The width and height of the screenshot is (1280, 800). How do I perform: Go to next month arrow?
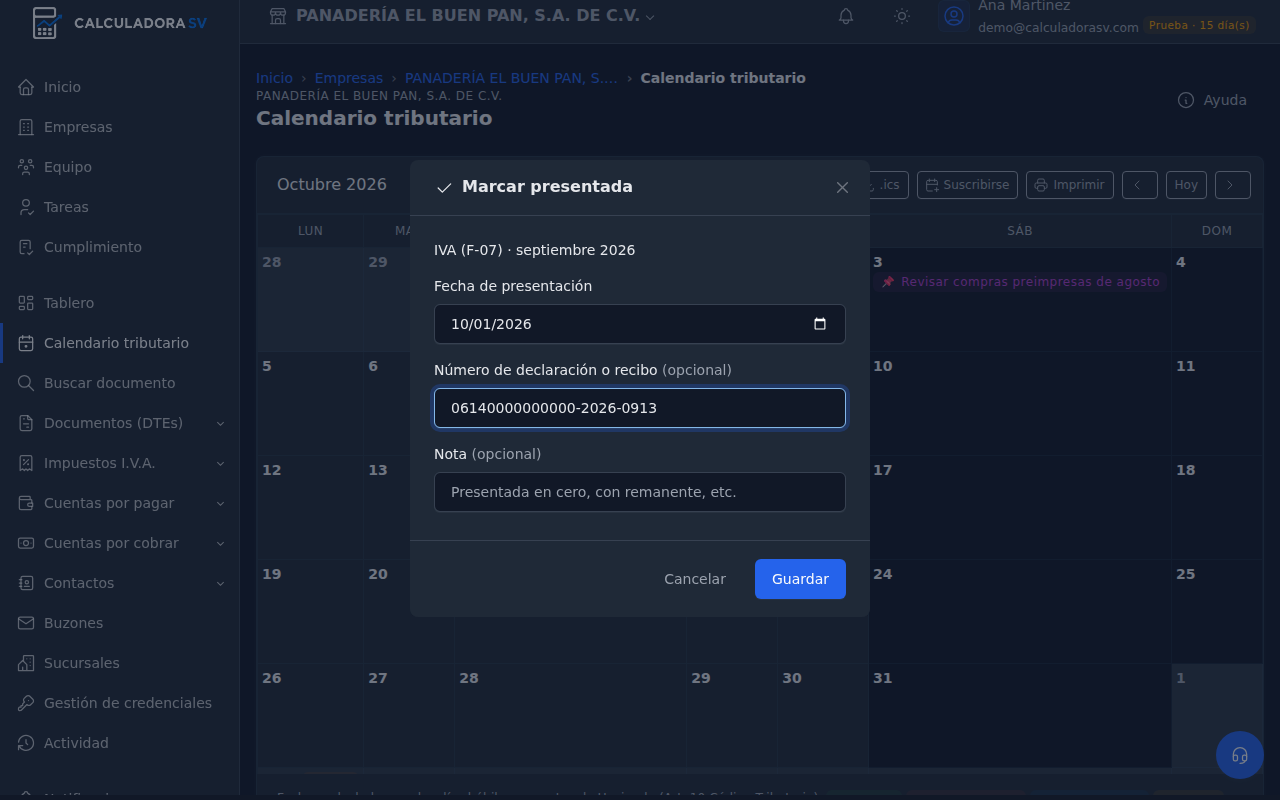[x=1232, y=185]
